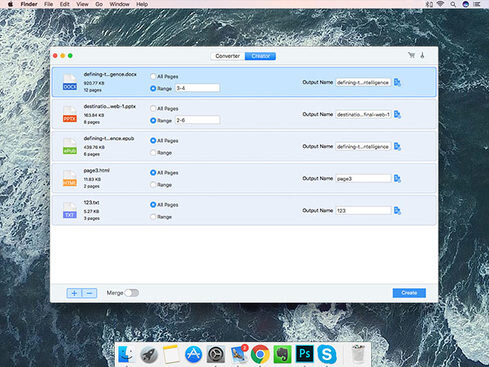This screenshot has height=367, width=489.
Task: Click the pptx range field showing 2-6
Action: pos(197,120)
